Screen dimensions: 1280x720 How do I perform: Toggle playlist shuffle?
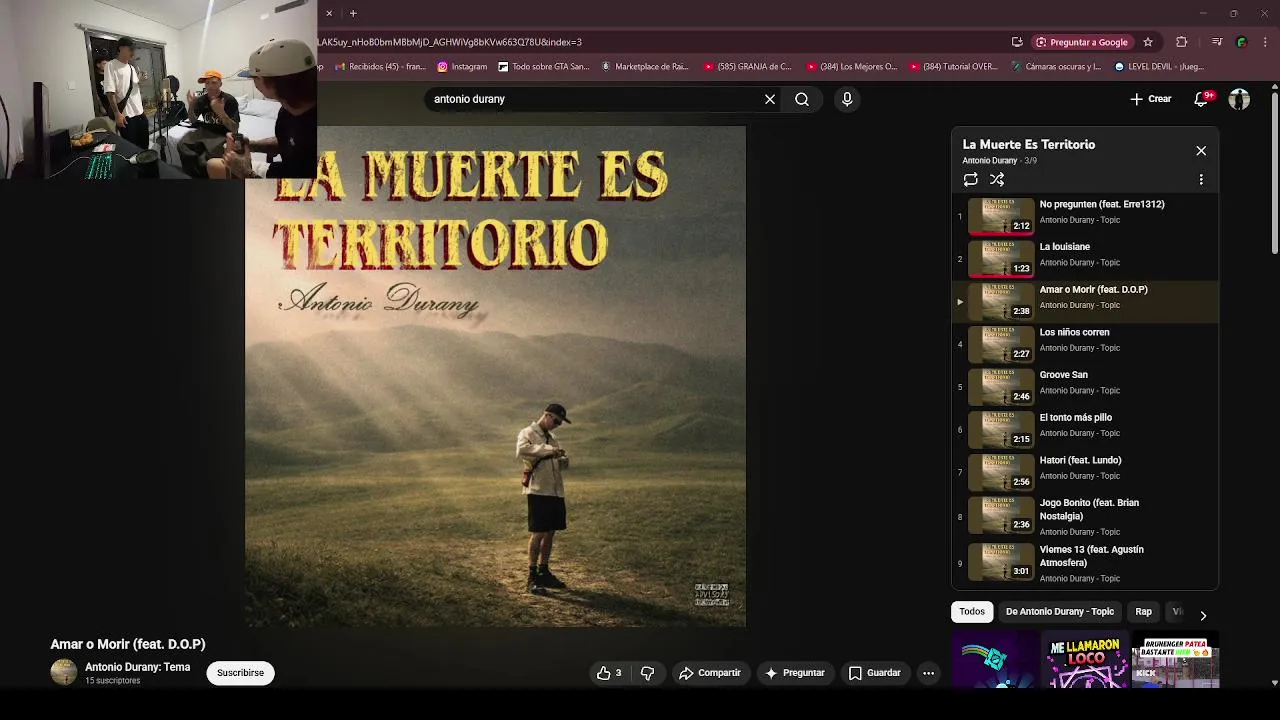pyautogui.click(x=997, y=180)
